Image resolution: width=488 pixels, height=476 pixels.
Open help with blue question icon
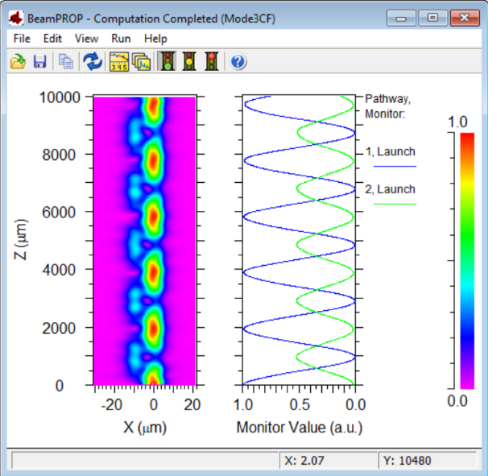tap(238, 62)
